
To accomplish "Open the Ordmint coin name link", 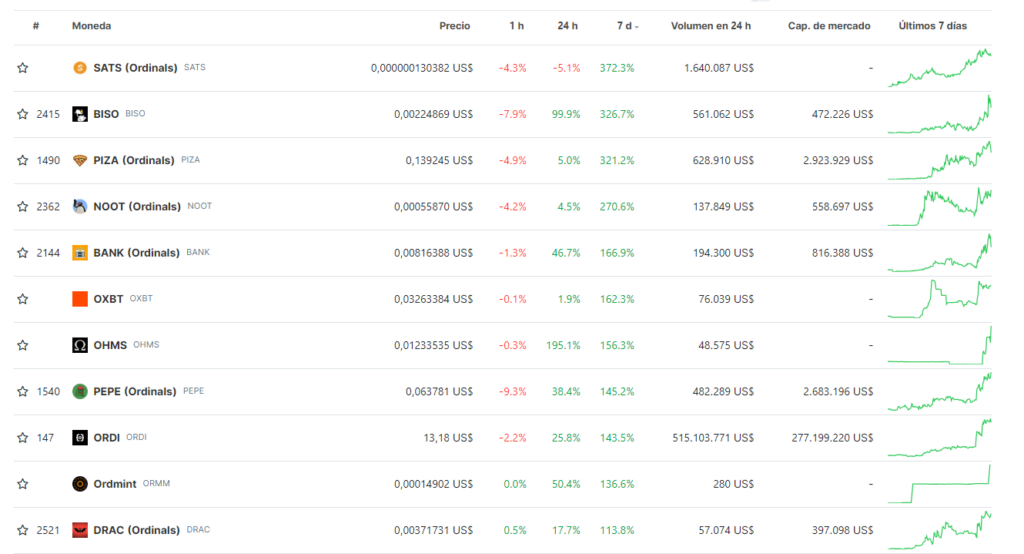I will (115, 484).
